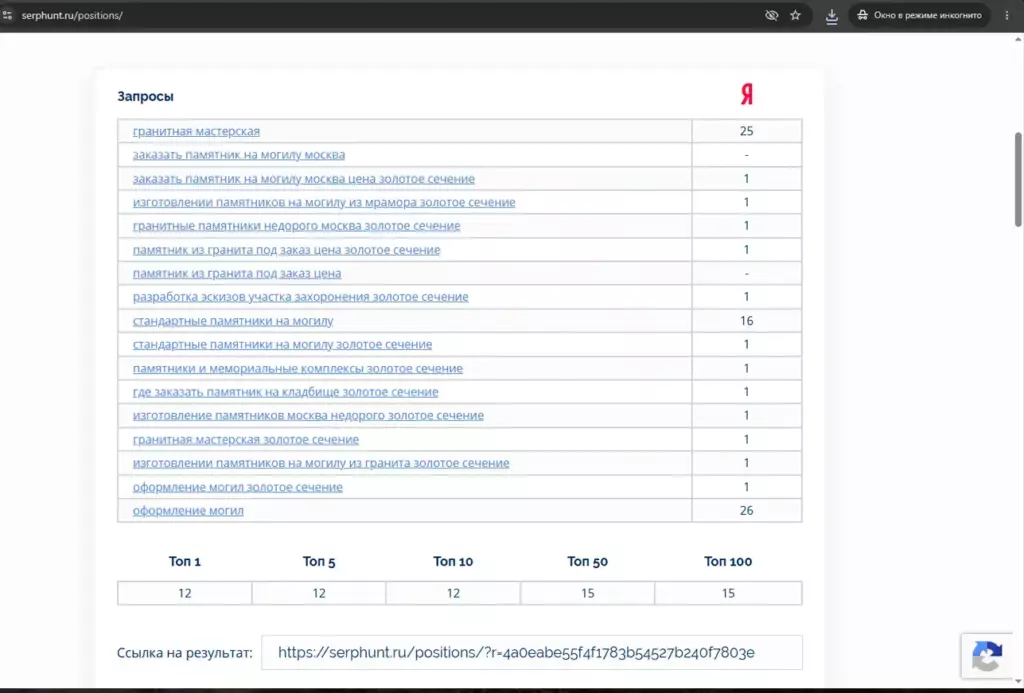The width and height of the screenshot is (1024, 693).
Task: Open 'изготовление памятников москва недорого' query
Action: coord(308,415)
